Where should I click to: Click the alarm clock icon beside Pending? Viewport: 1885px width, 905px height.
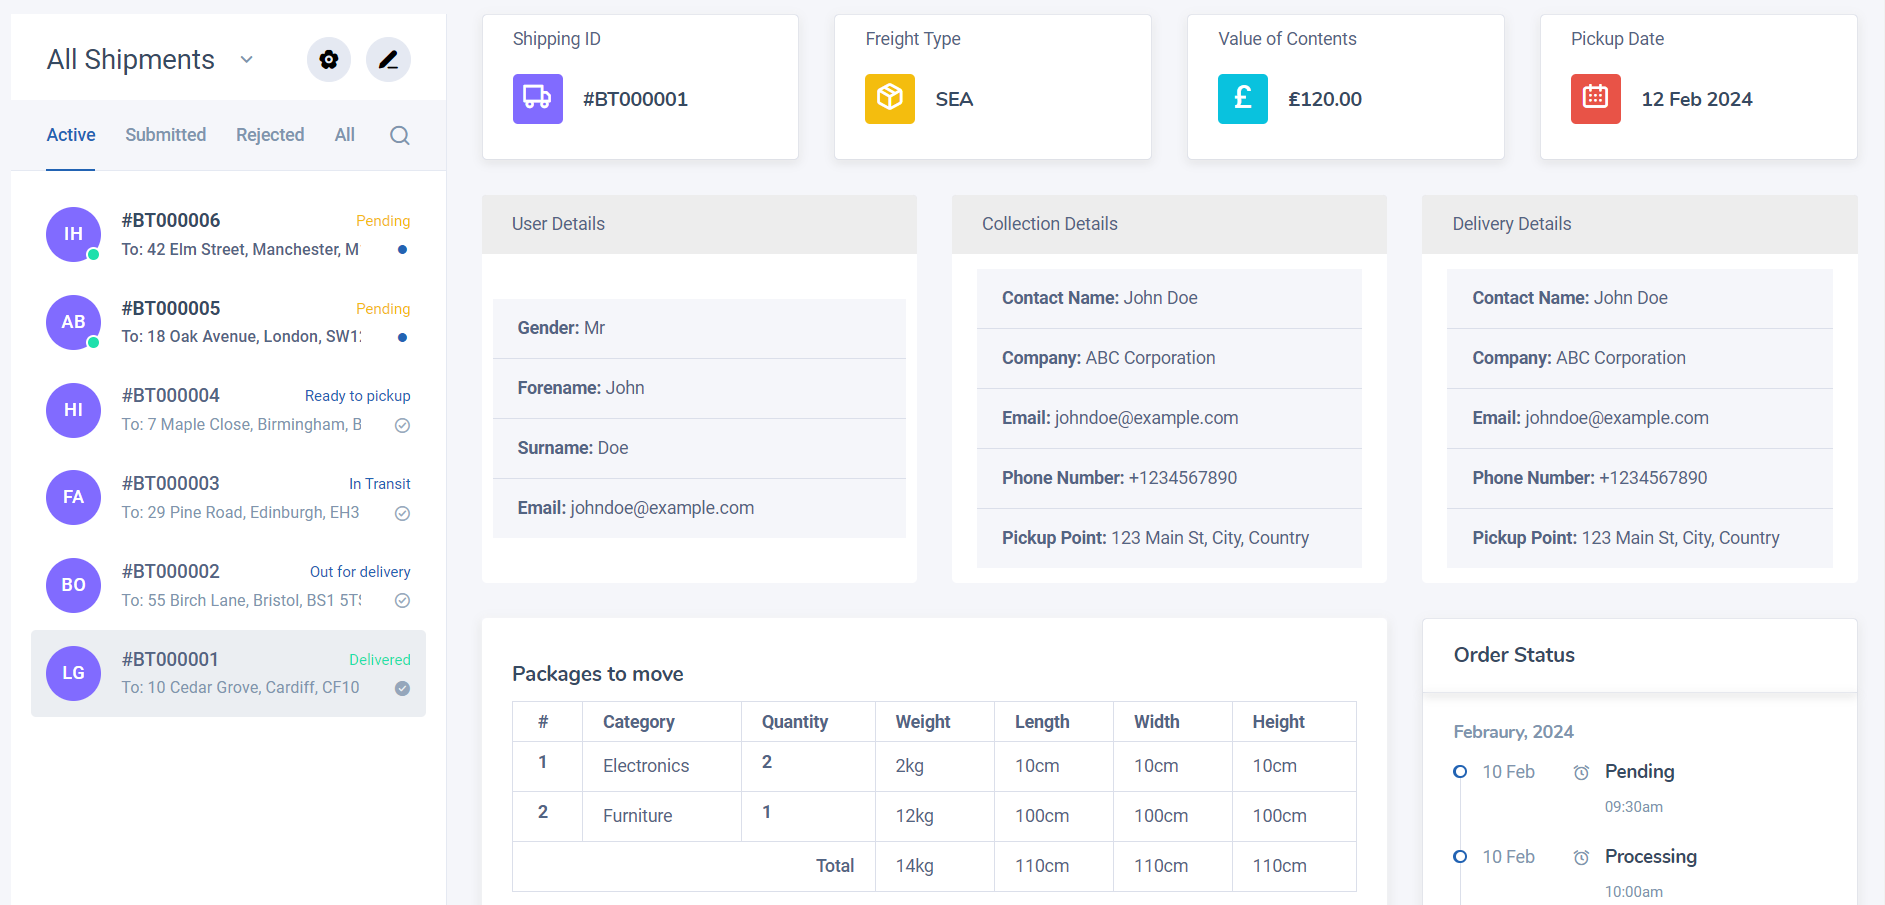[1581, 773]
